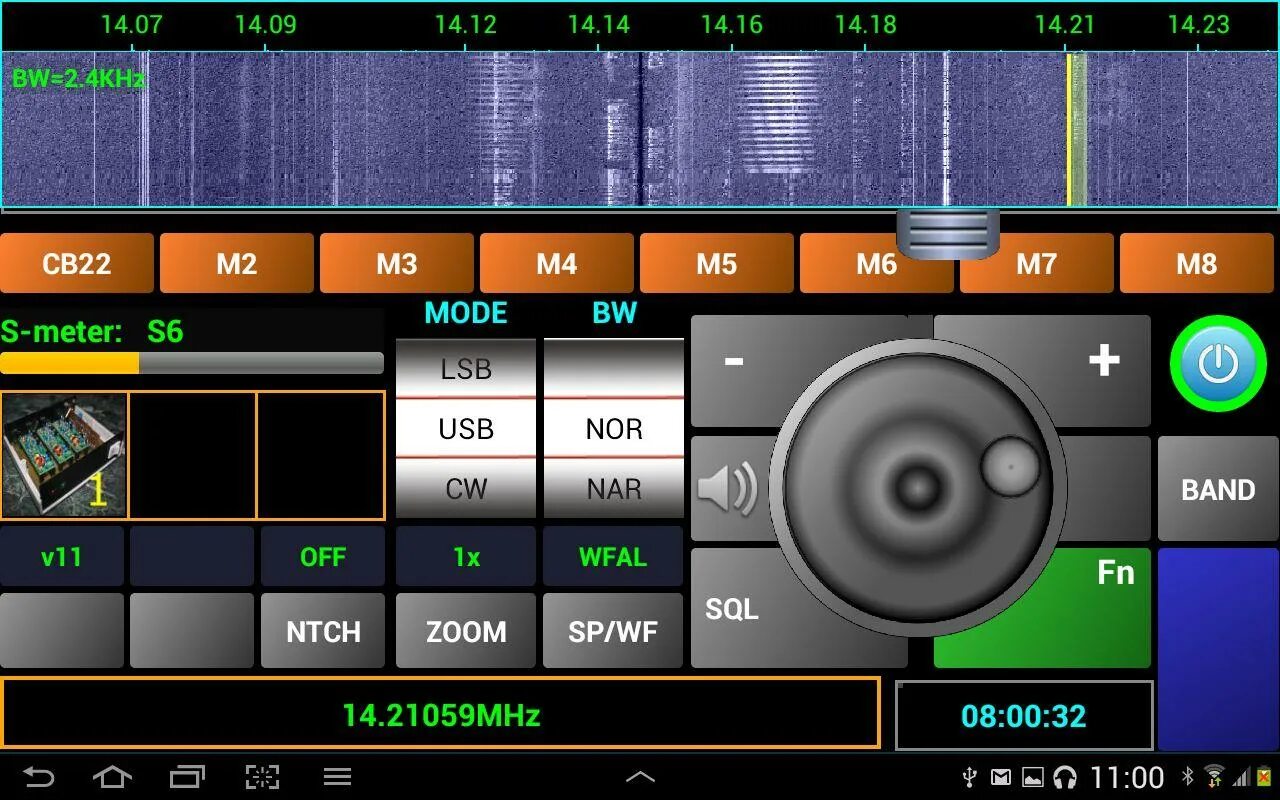1280x800 pixels.
Task: Recall memory preset M8
Action: (x=1197, y=263)
